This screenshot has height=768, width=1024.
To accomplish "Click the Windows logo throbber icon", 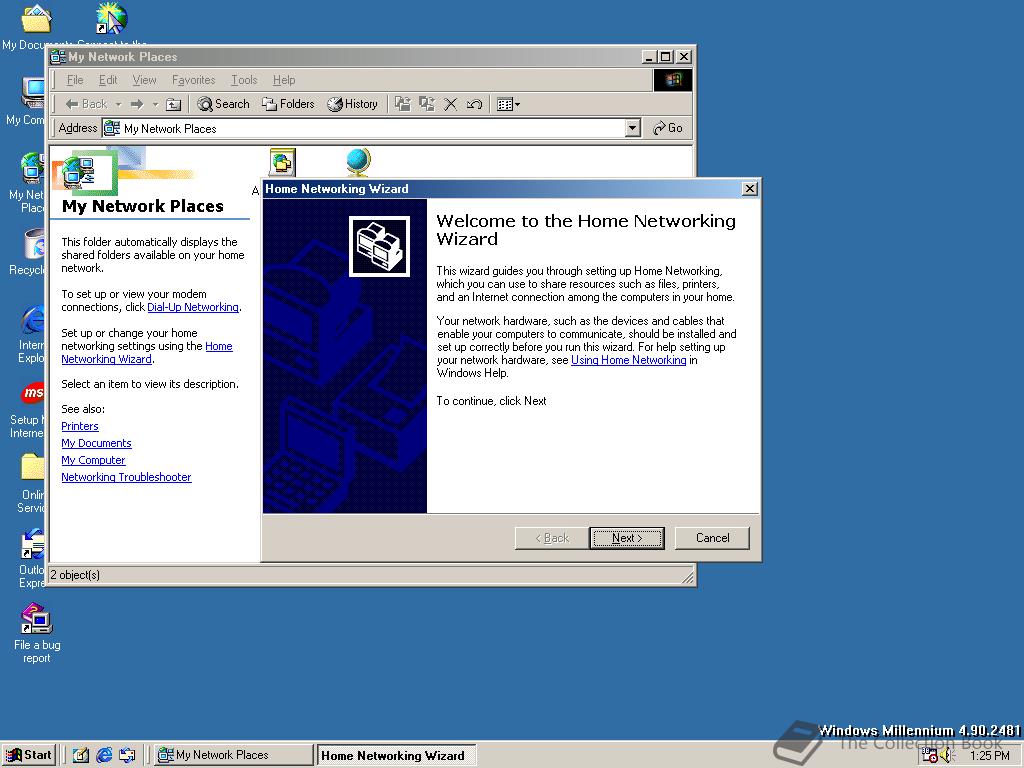I will point(673,80).
